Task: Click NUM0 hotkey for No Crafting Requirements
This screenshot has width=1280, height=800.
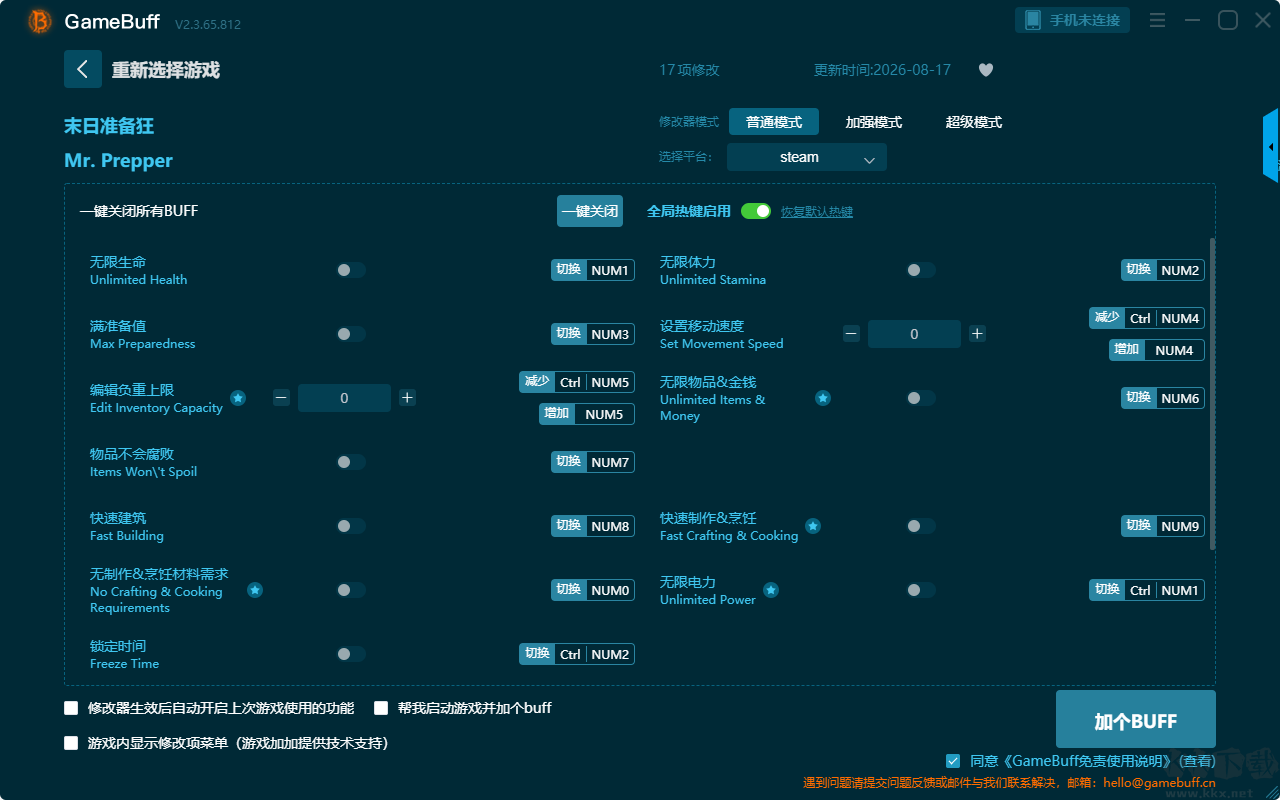Action: 593,590
